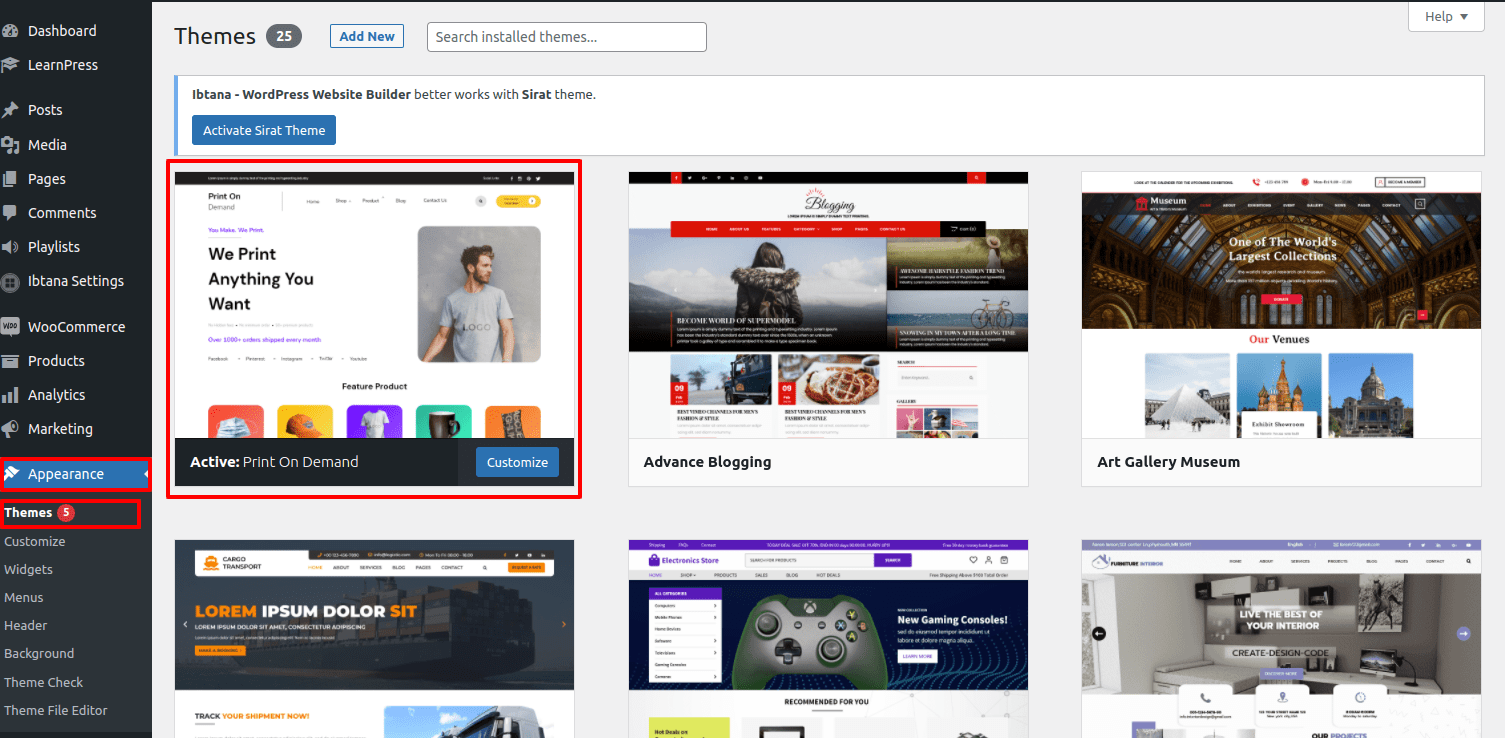Click the Themes page heading

pyautogui.click(x=215, y=36)
